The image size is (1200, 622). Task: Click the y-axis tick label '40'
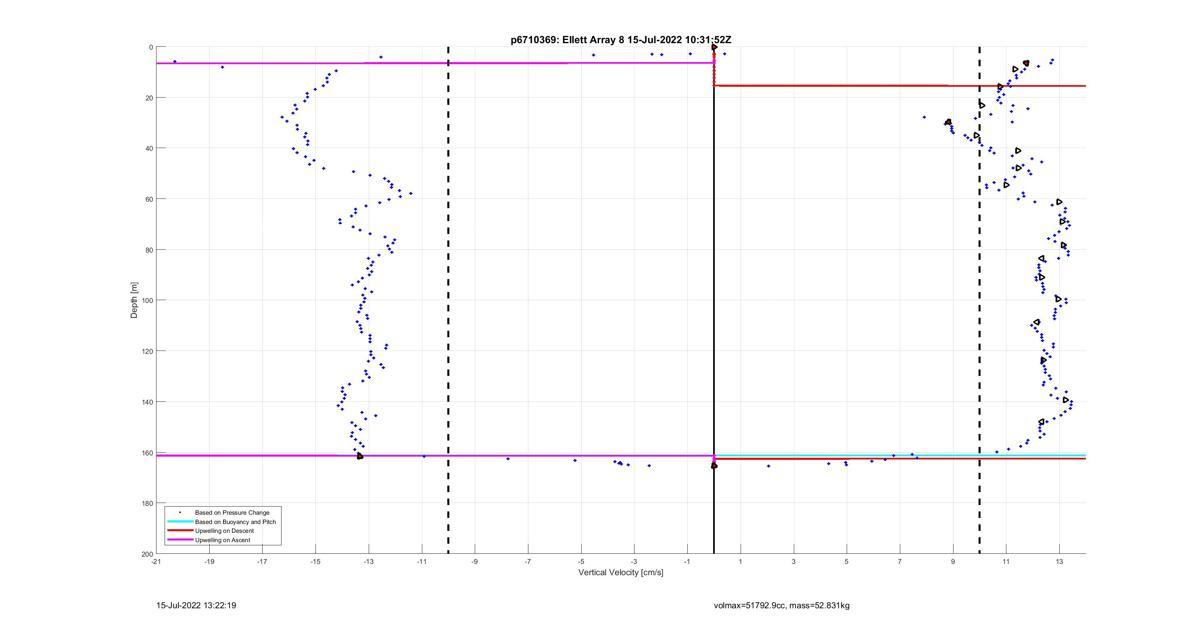148,148
